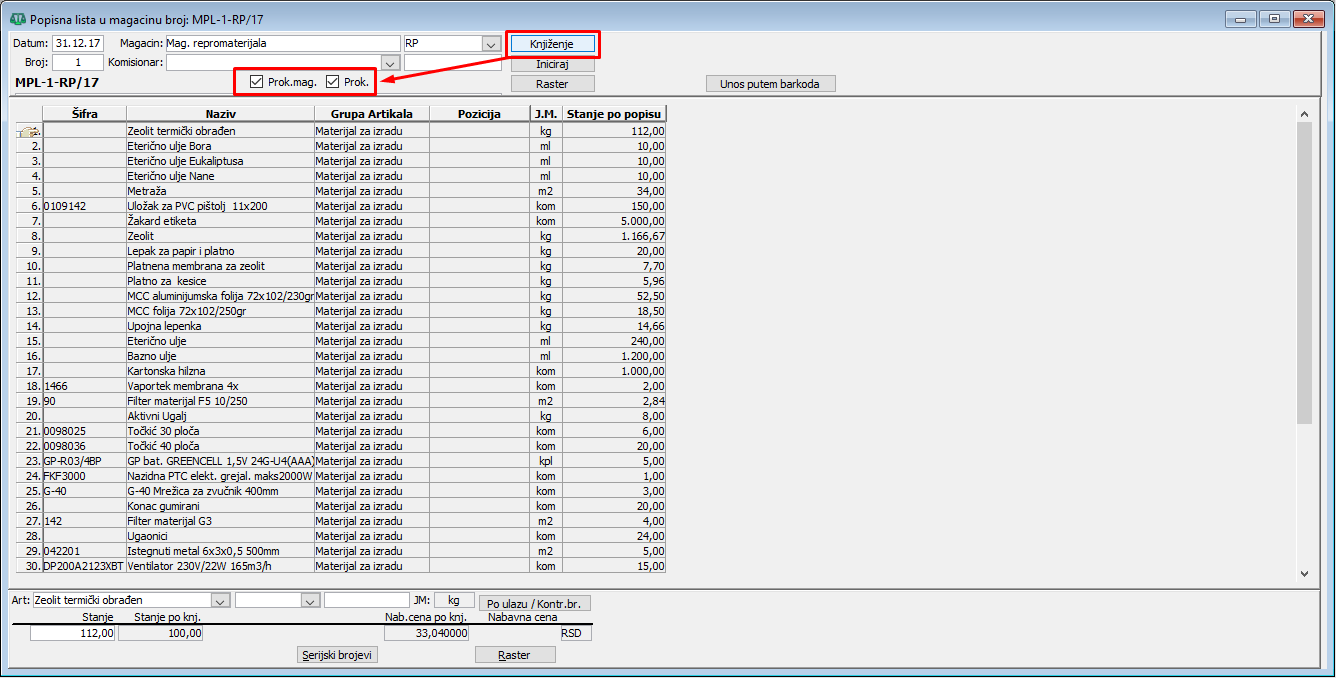
Task: Click the Pozicija column header
Action: point(480,114)
